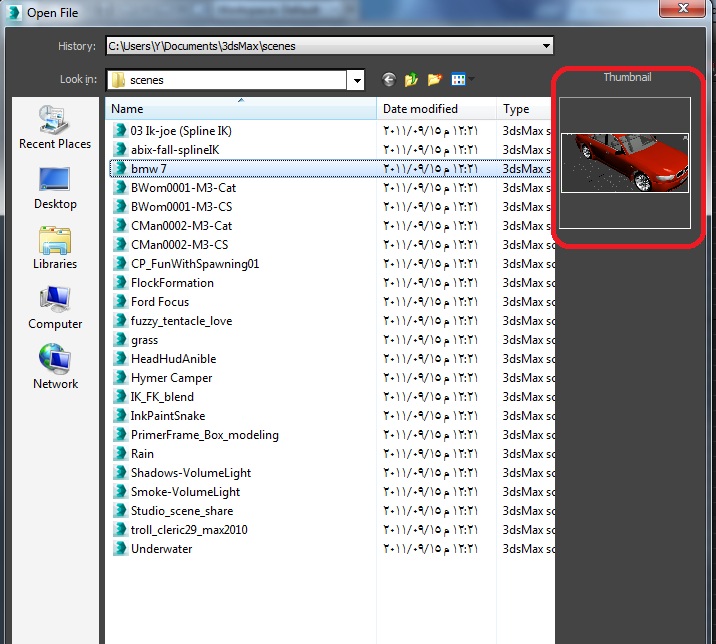The height and width of the screenshot is (644, 716).
Task: Select file InkPaintSnake
Action: pos(168,416)
